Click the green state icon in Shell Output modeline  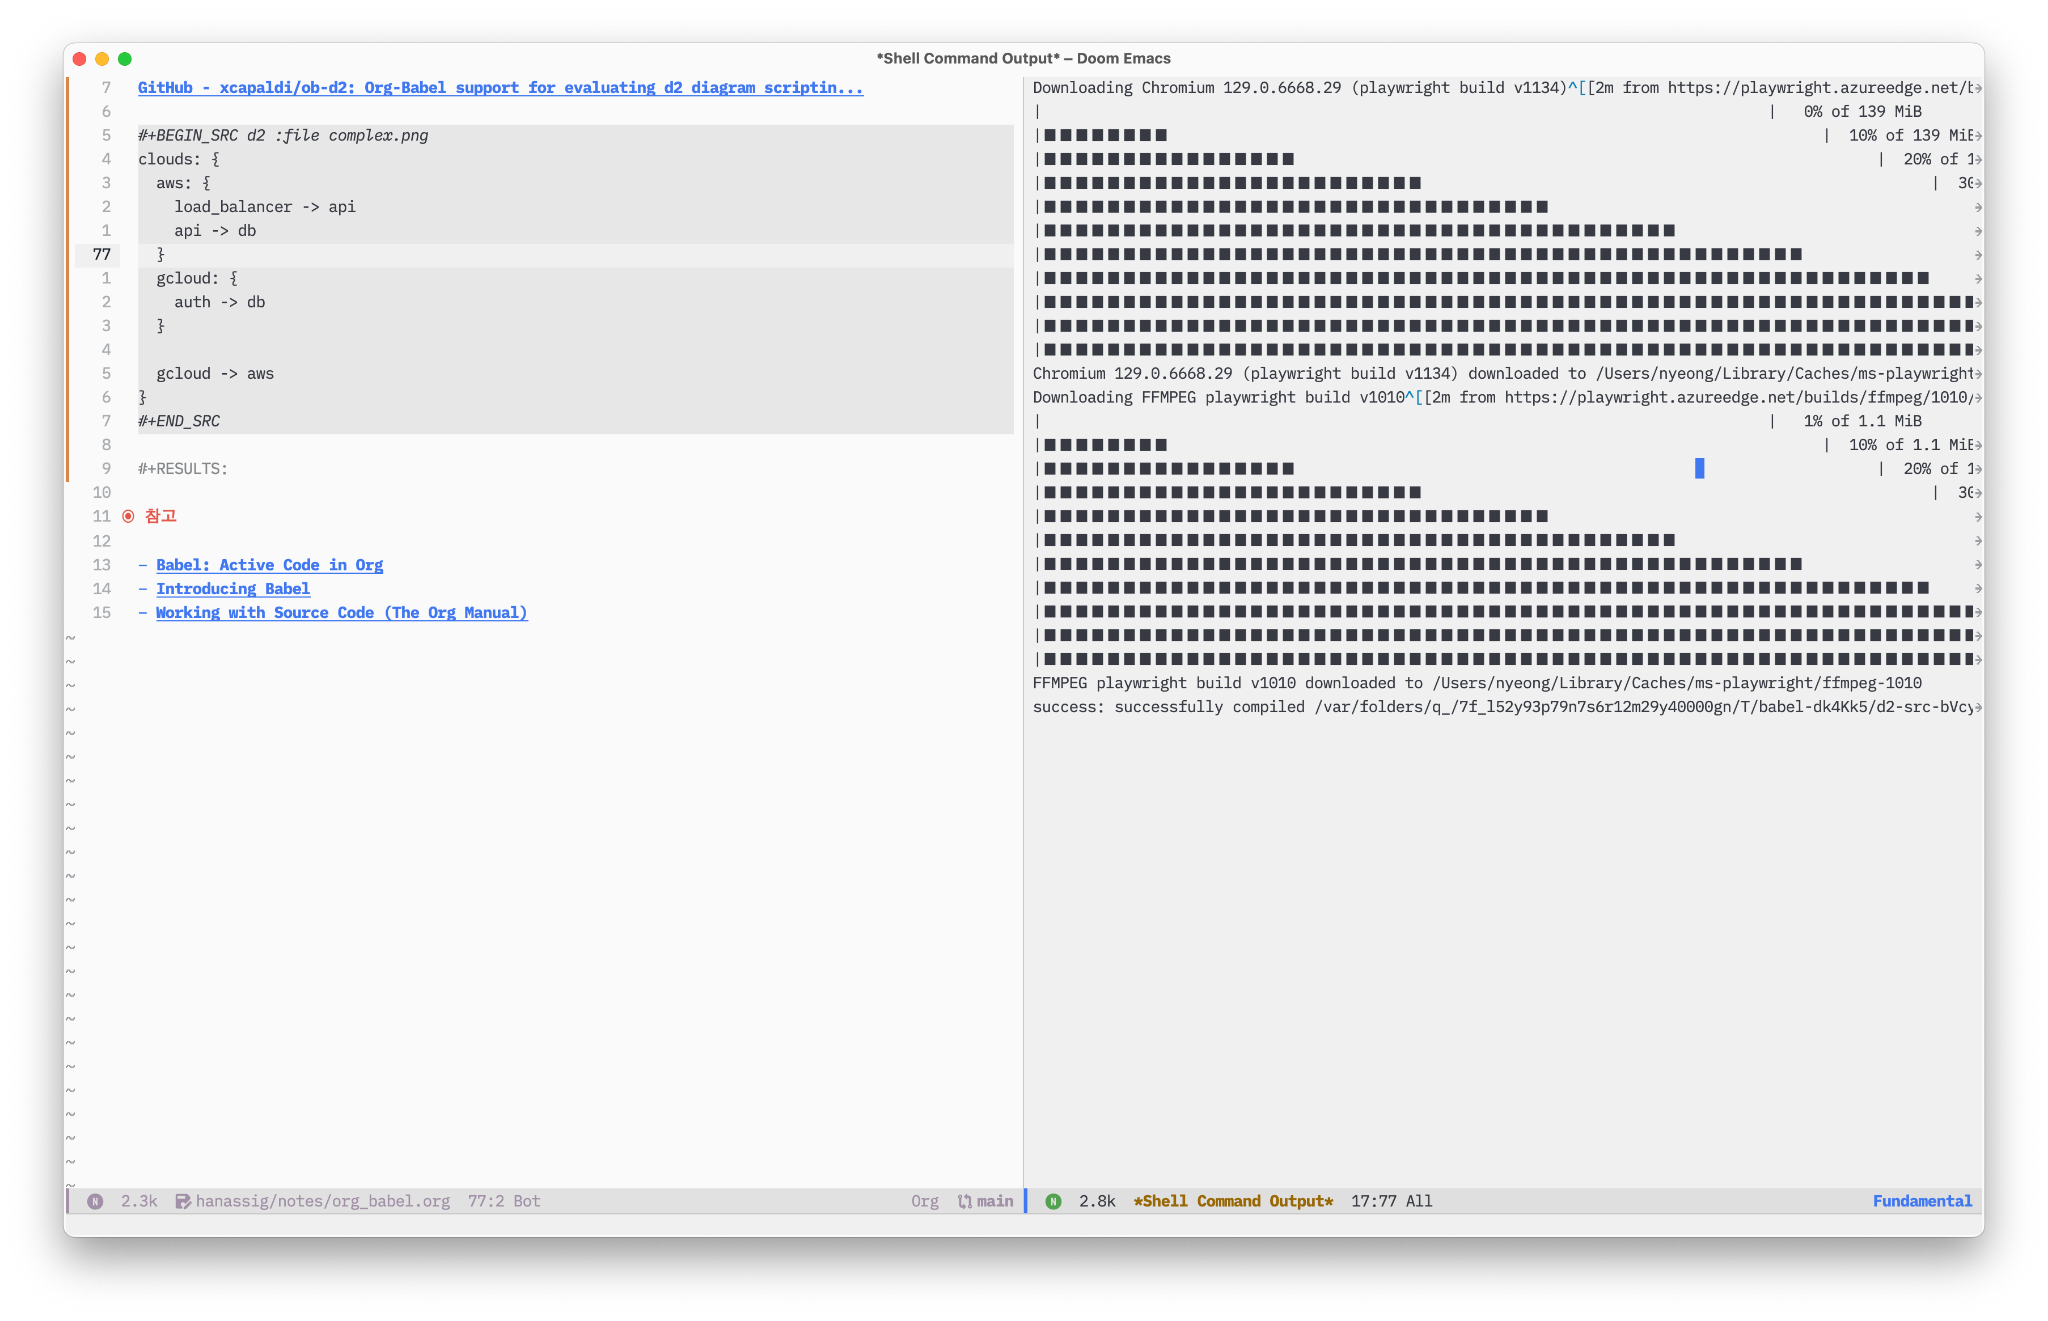1053,1202
